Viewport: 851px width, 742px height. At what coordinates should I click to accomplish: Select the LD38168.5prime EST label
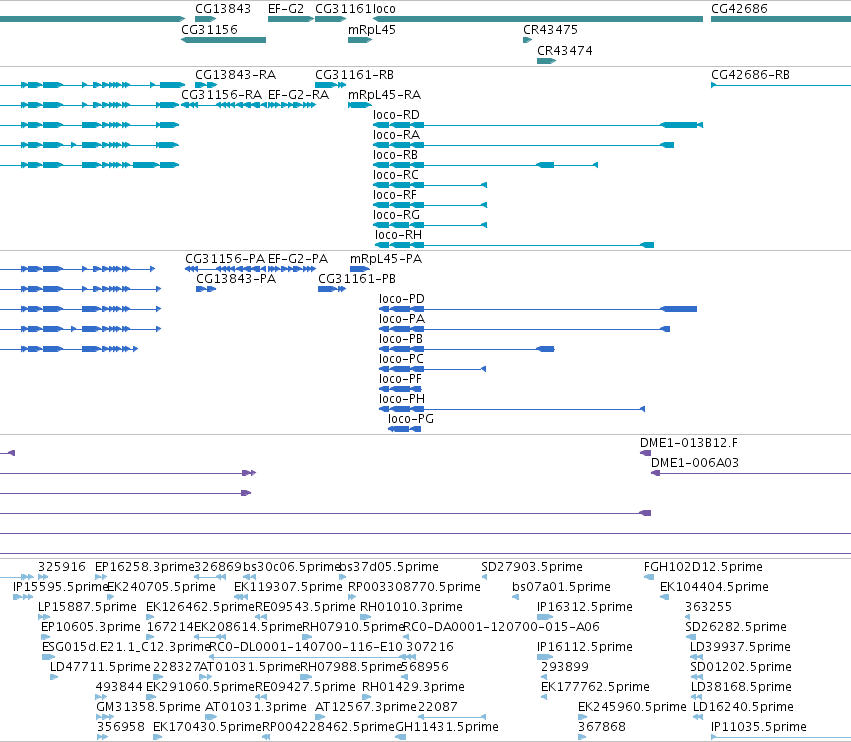coord(741,687)
